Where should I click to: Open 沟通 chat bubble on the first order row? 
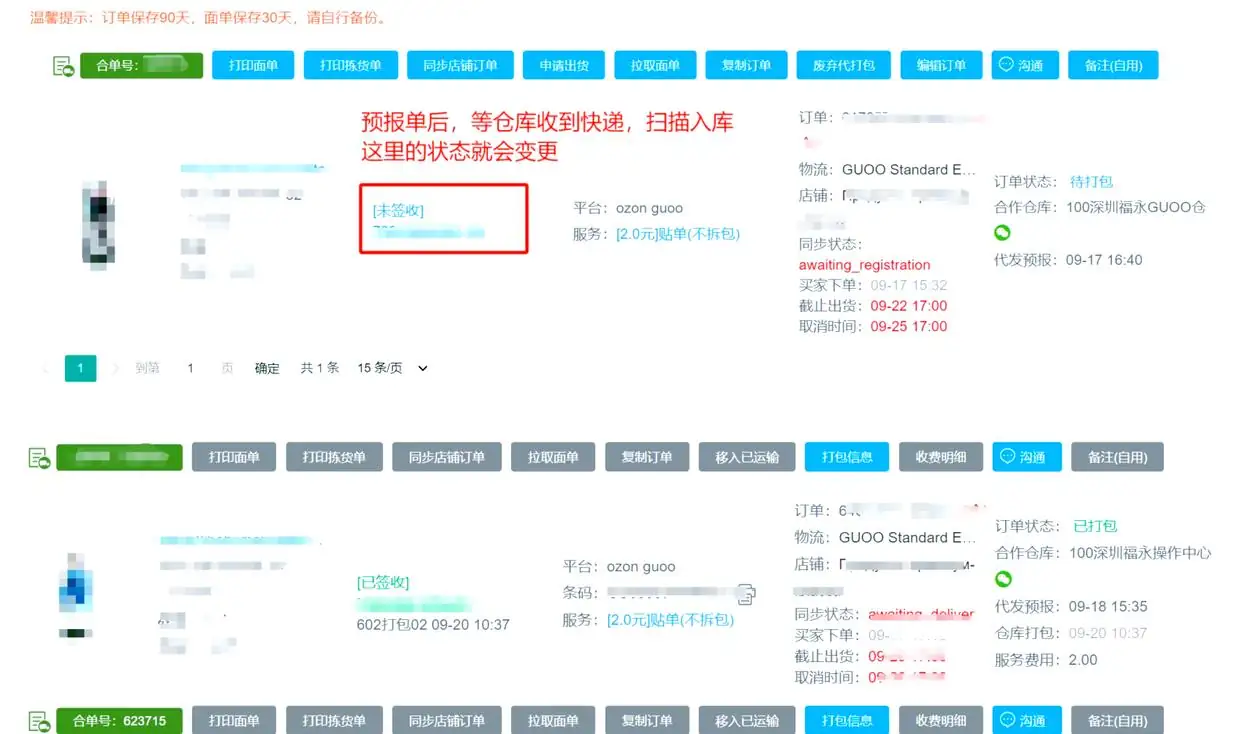pyautogui.click(x=1025, y=64)
